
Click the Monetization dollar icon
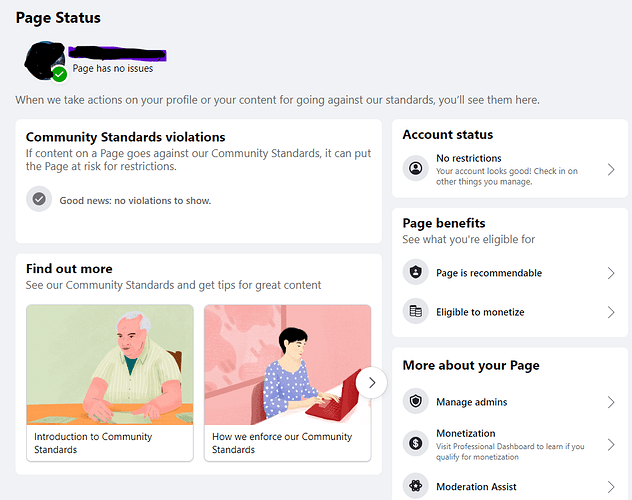click(415, 444)
